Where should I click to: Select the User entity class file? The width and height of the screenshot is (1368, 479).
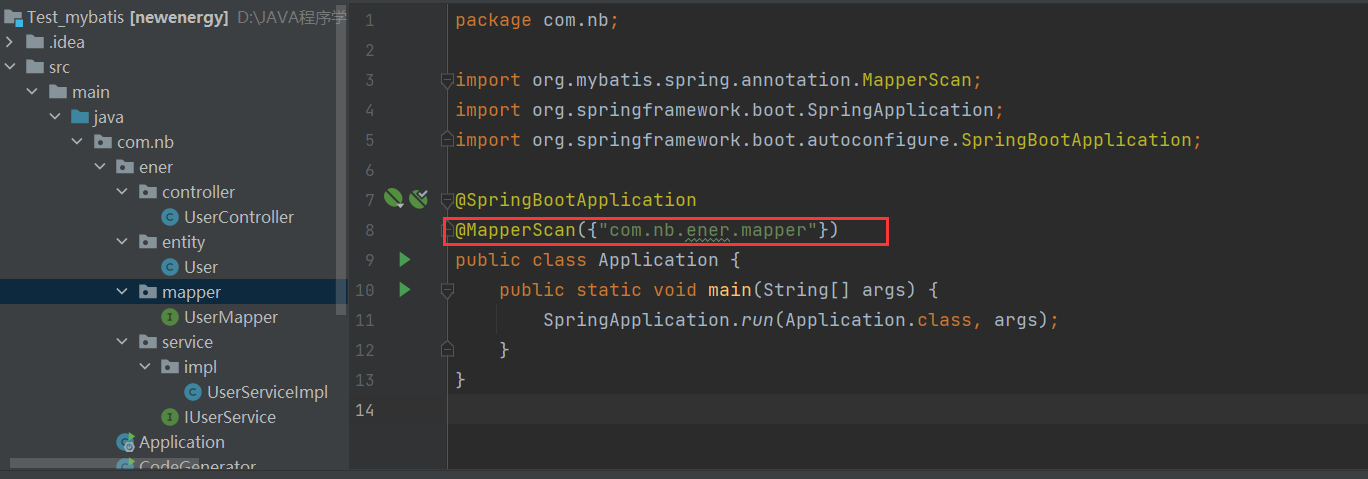pyautogui.click(x=200, y=267)
